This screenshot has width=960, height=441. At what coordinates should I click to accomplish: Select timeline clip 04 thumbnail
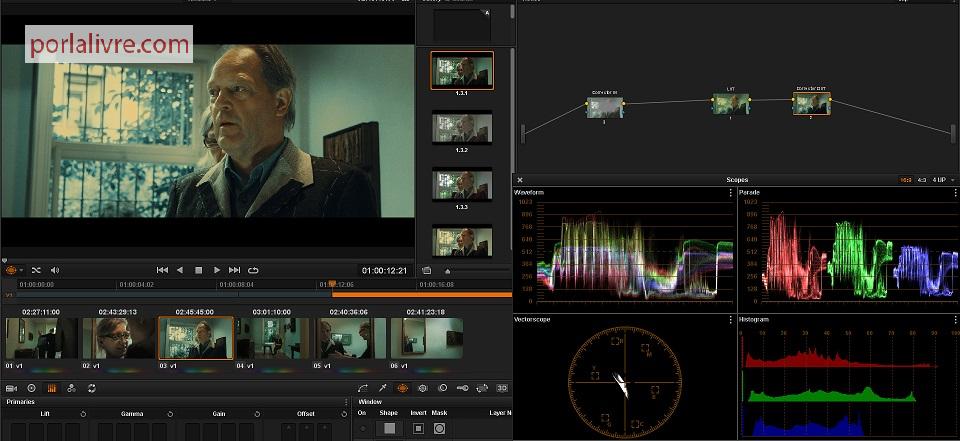tap(273, 338)
